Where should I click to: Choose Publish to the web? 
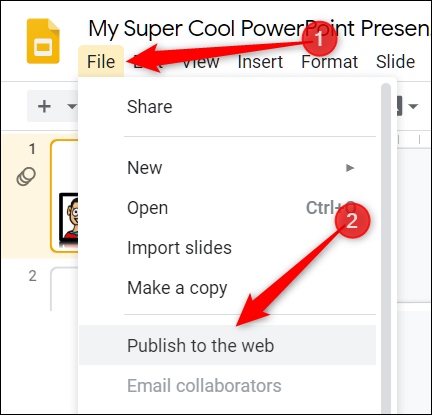pyautogui.click(x=228, y=345)
